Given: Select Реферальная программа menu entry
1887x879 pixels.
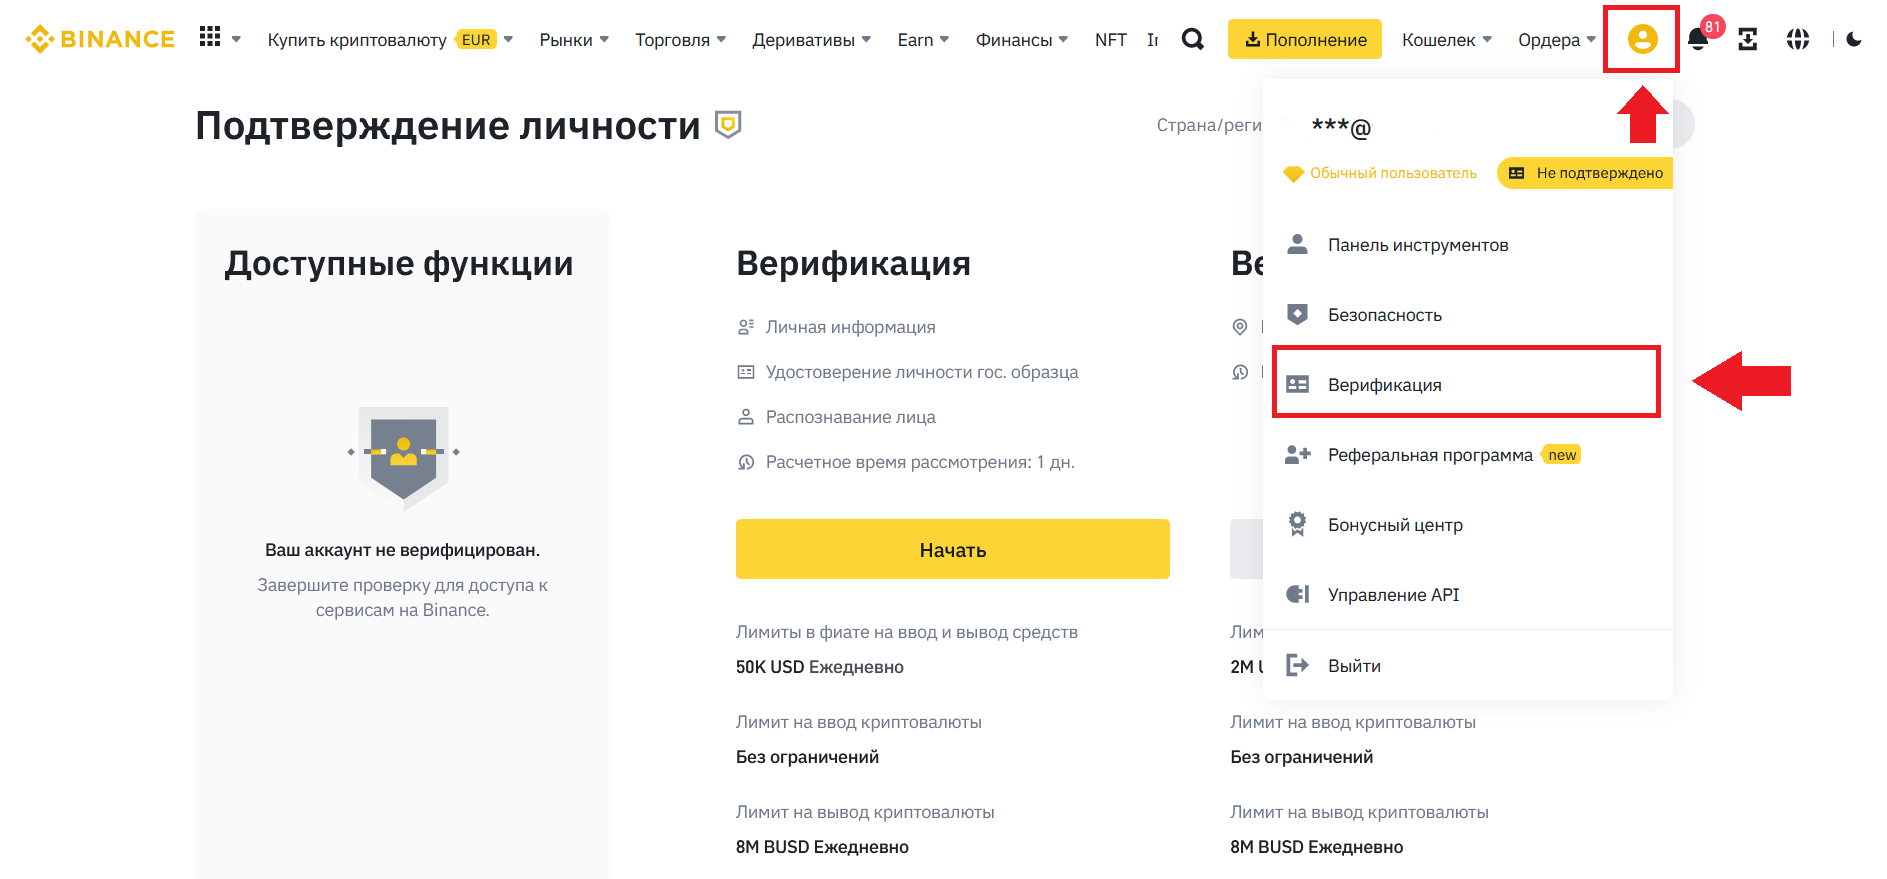Looking at the screenshot, I should (1468, 455).
